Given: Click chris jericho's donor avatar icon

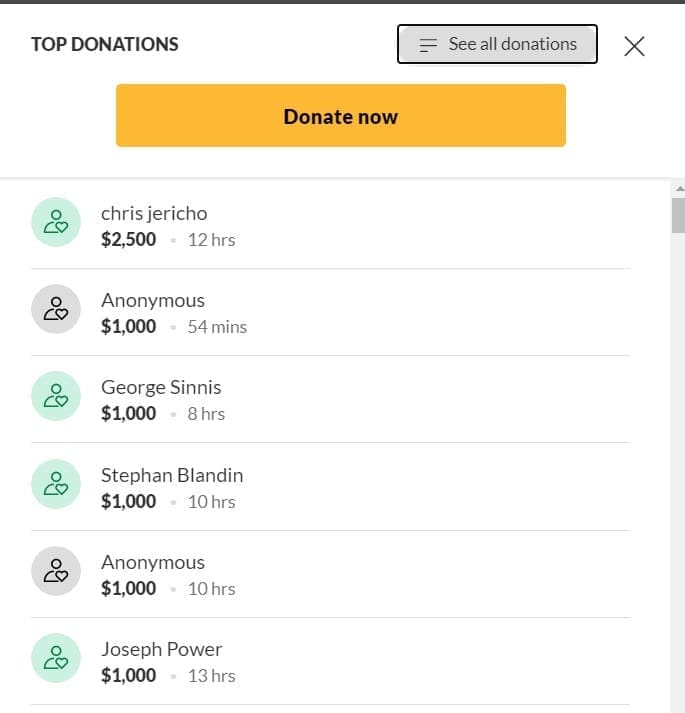Looking at the screenshot, I should tap(56, 222).
